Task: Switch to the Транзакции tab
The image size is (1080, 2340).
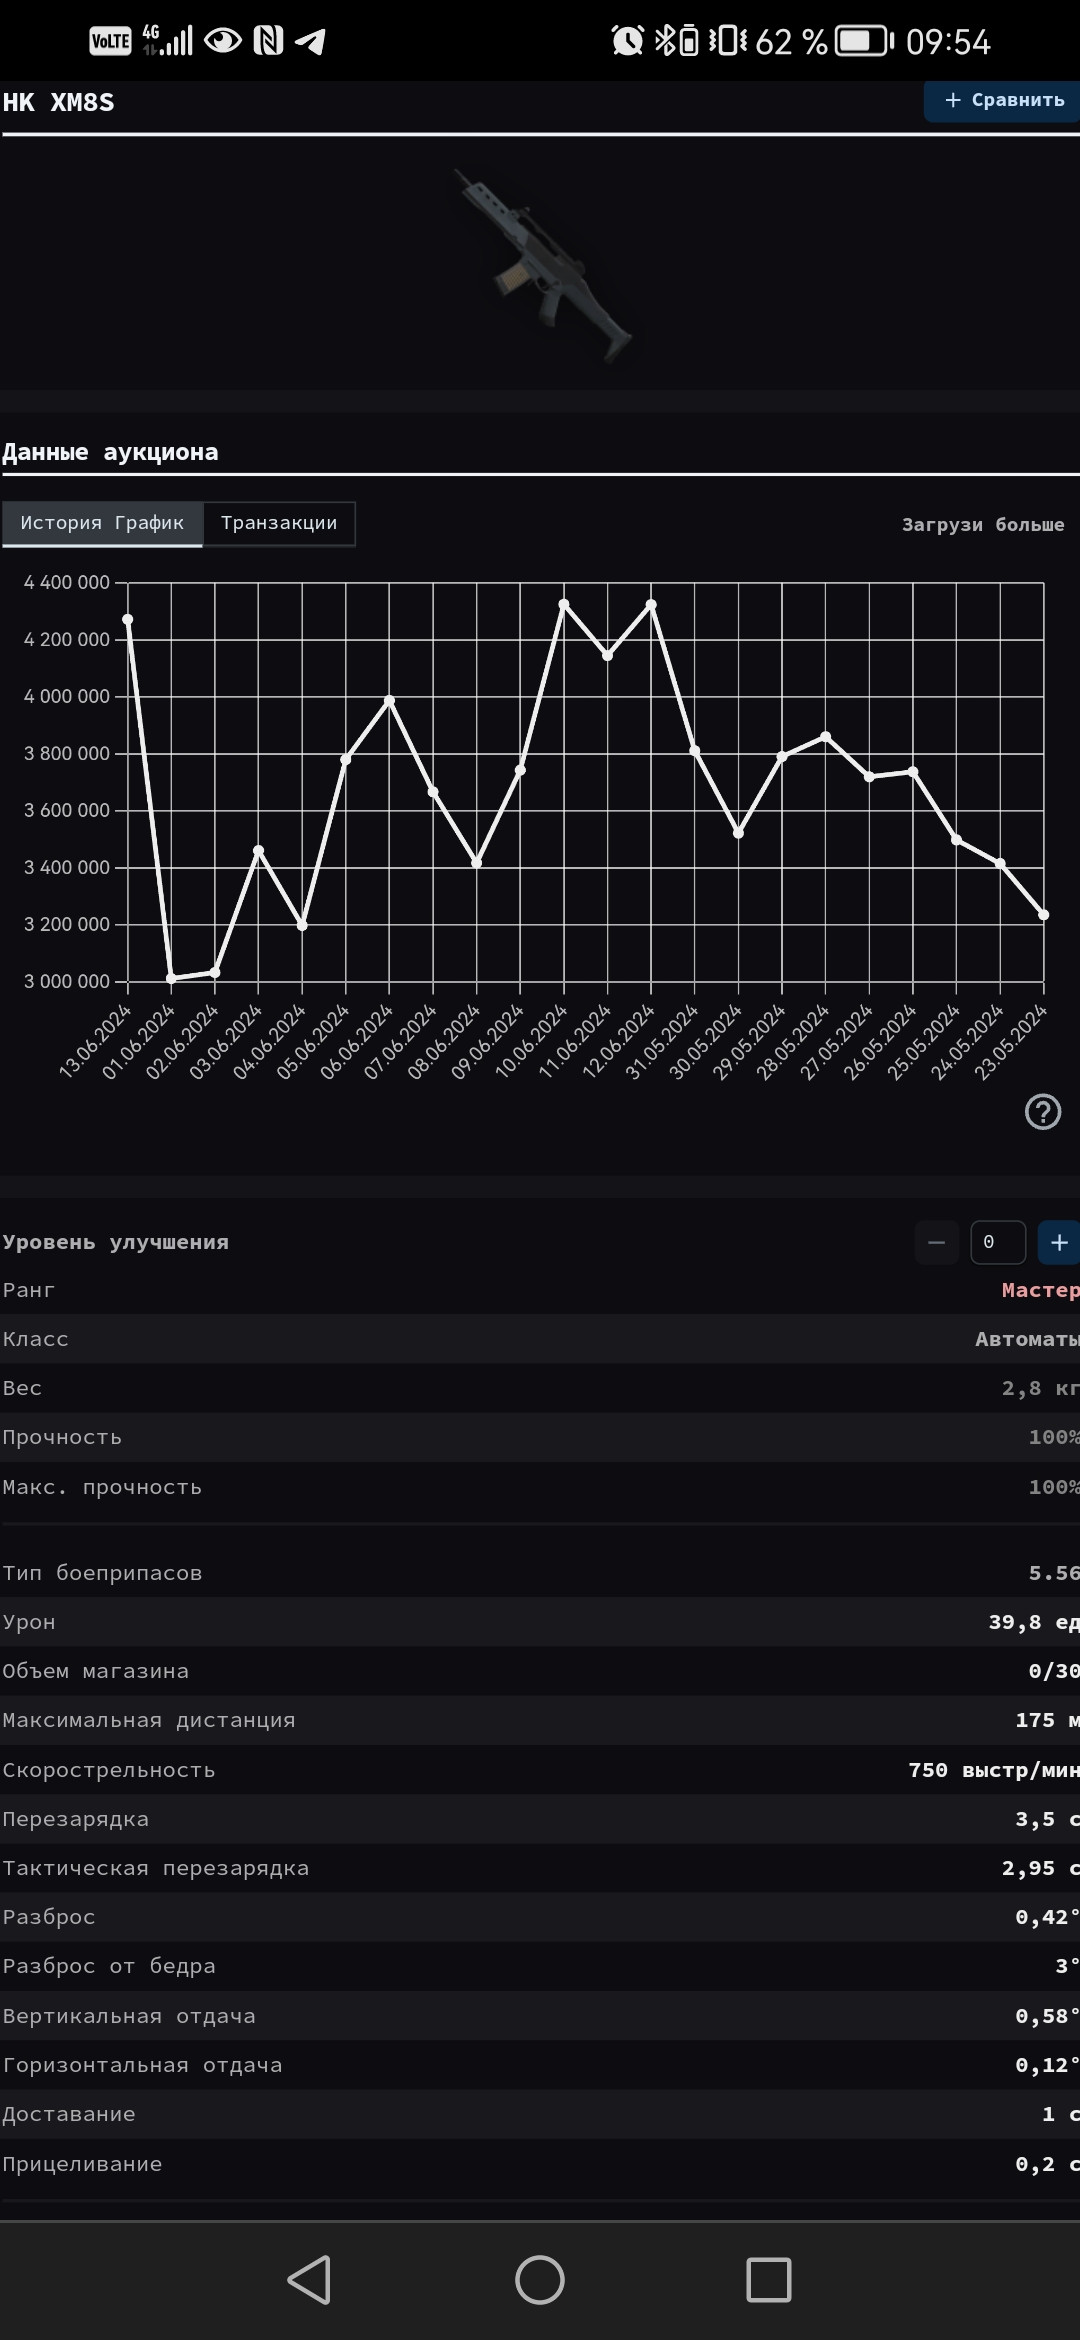Action: pos(279,523)
